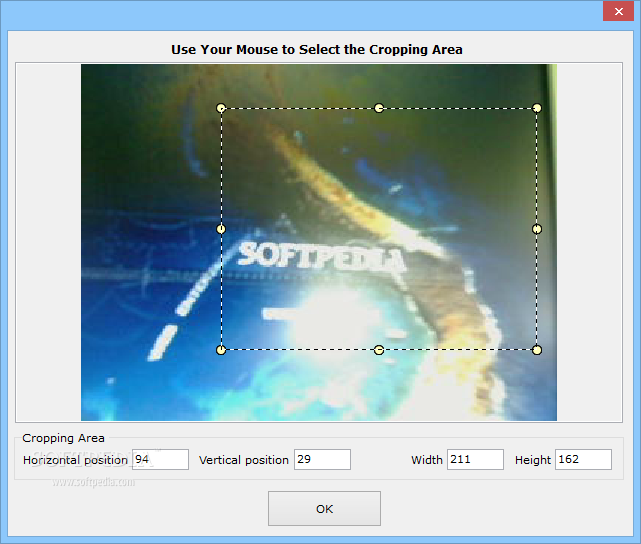Click the Vertical position input field

click(x=322, y=459)
